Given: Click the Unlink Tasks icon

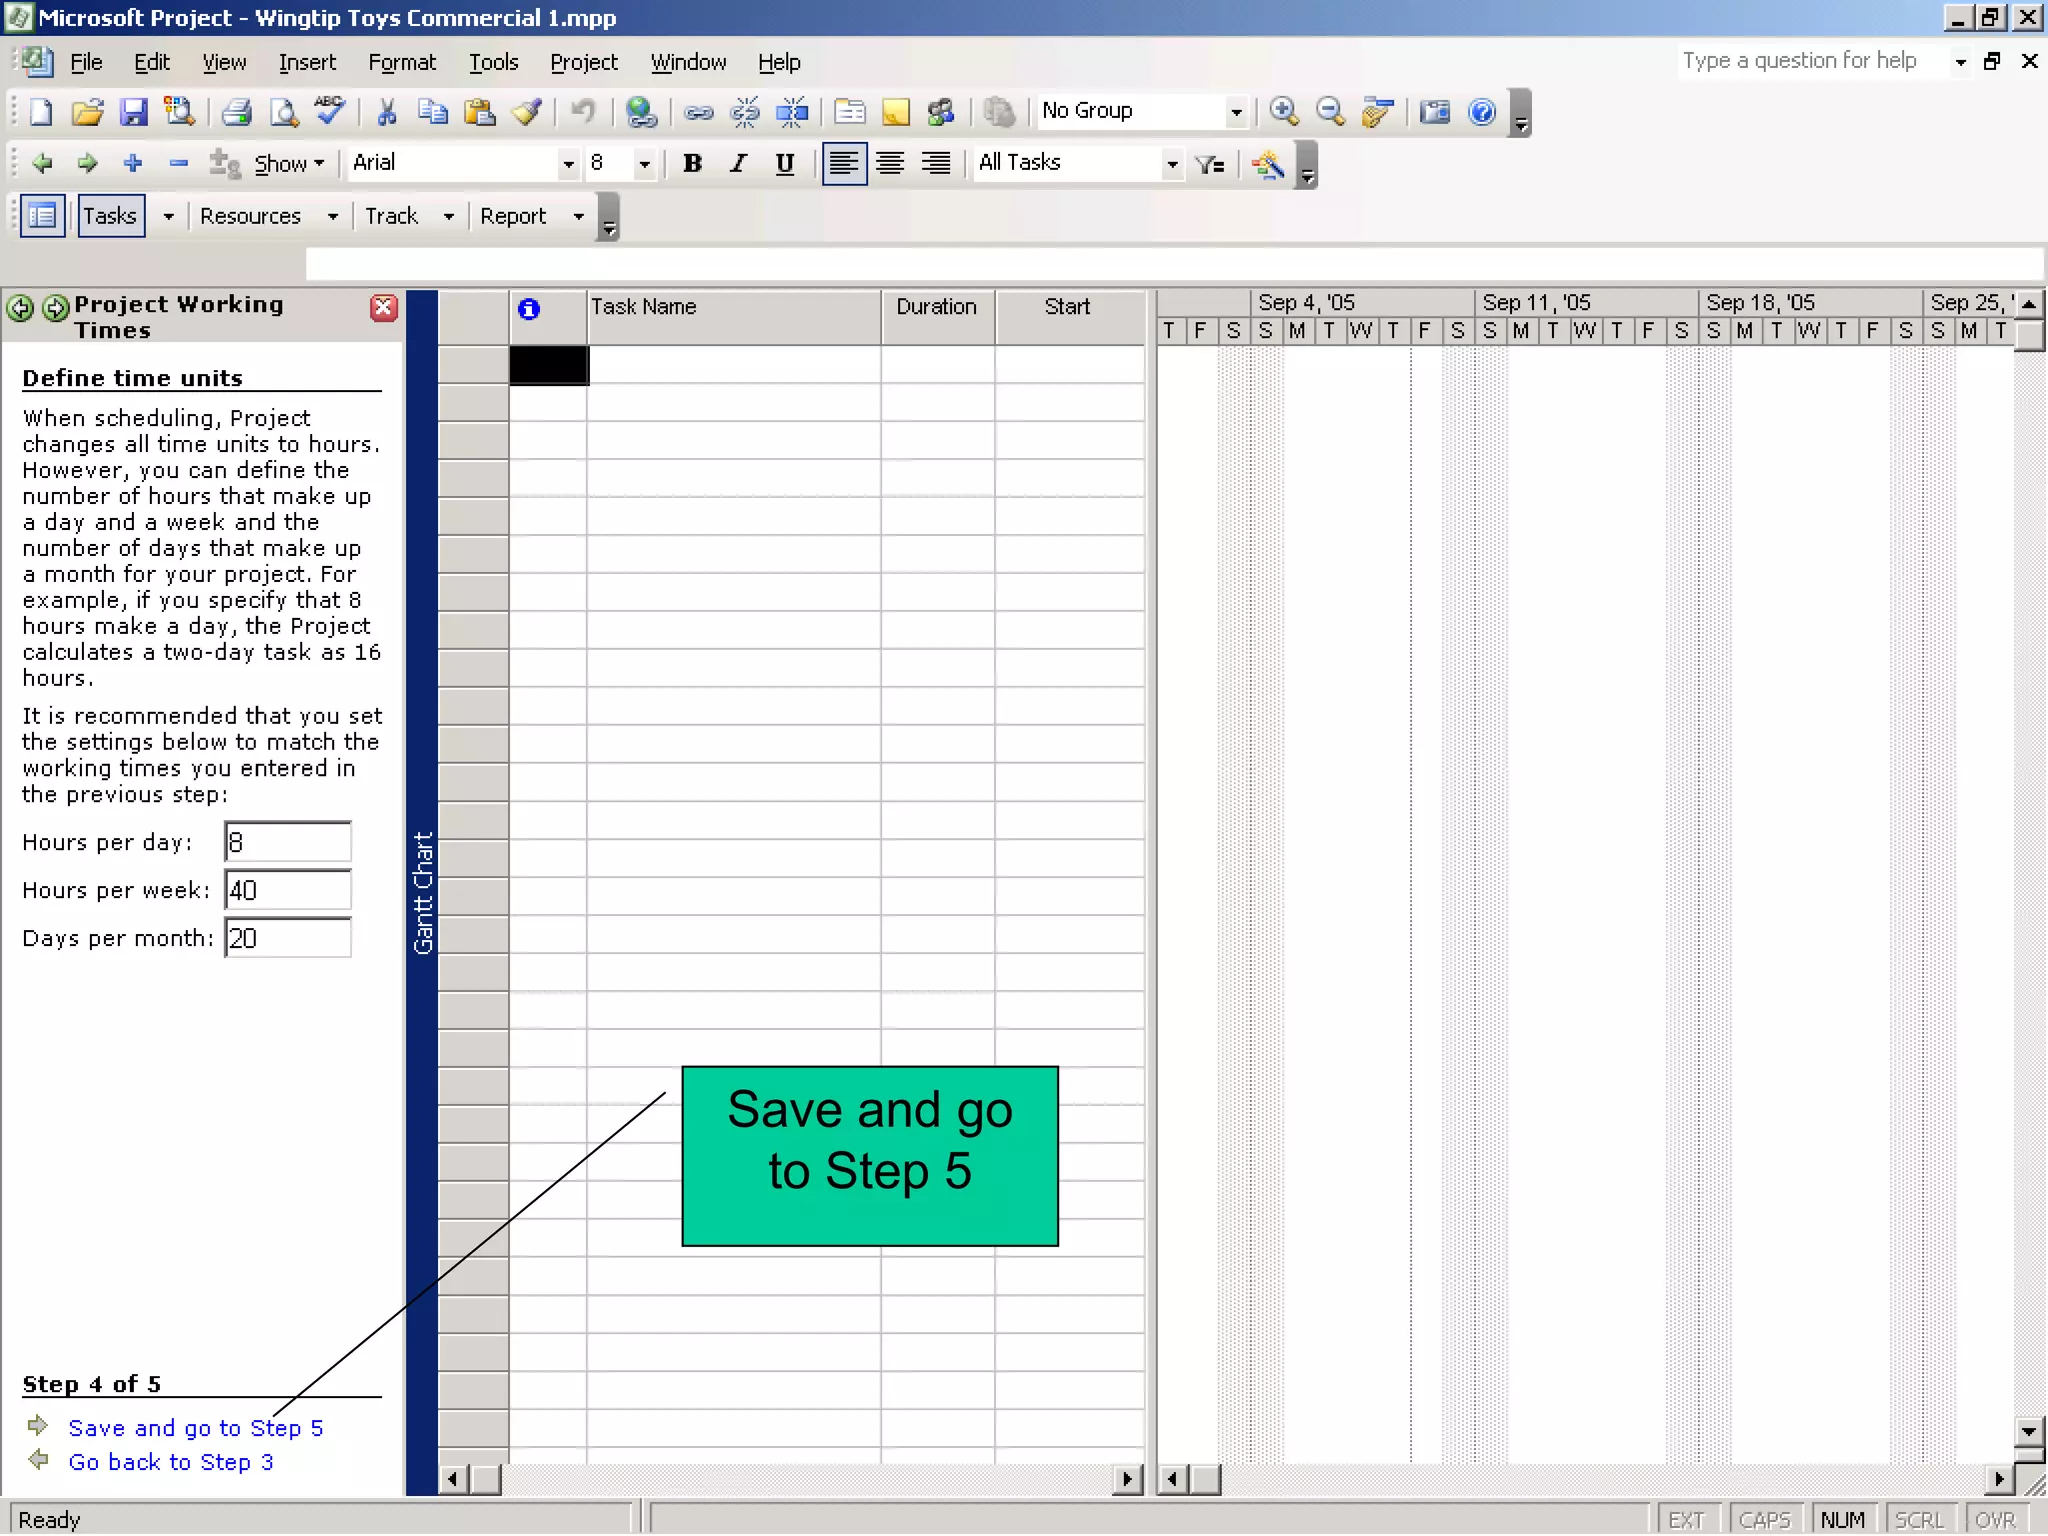Looking at the screenshot, I should coord(745,112).
